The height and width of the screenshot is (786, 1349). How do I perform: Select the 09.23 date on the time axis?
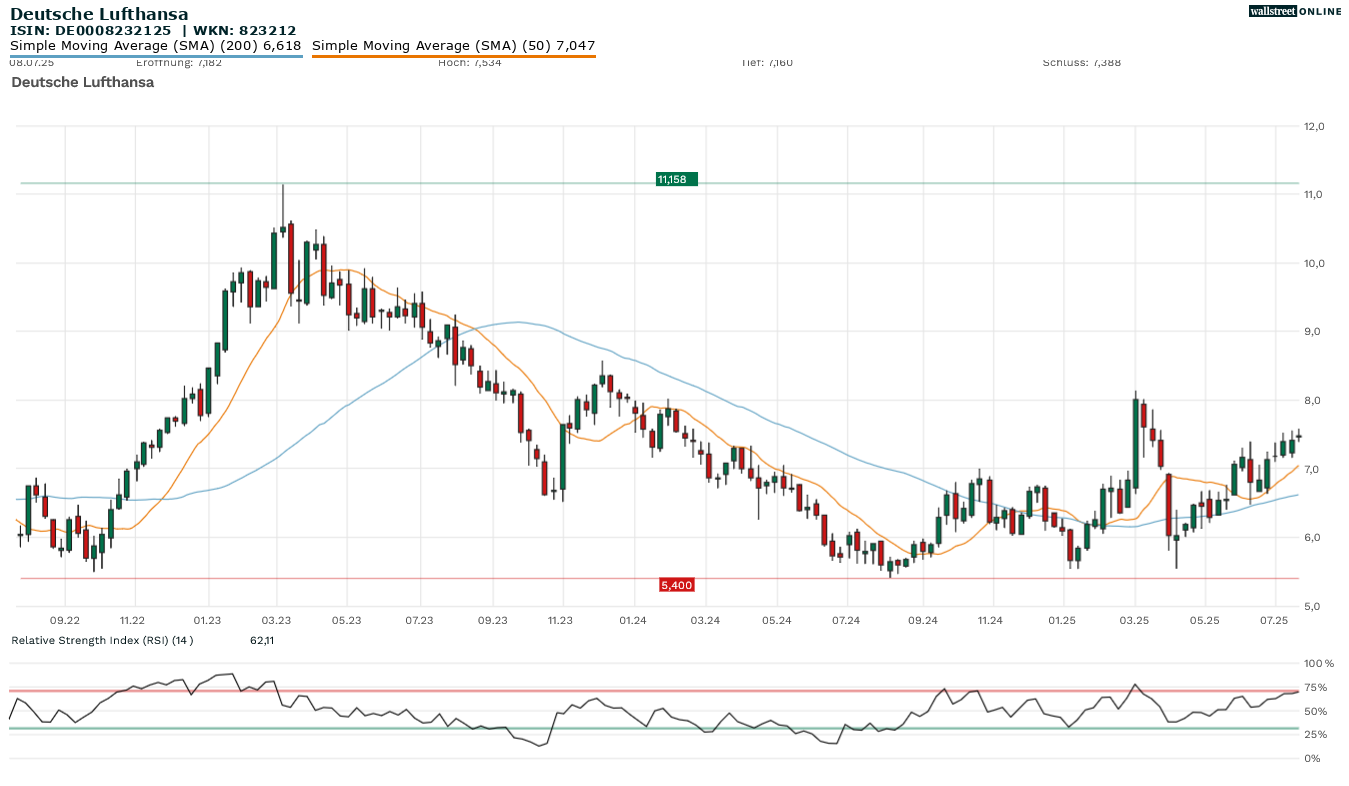[493, 621]
